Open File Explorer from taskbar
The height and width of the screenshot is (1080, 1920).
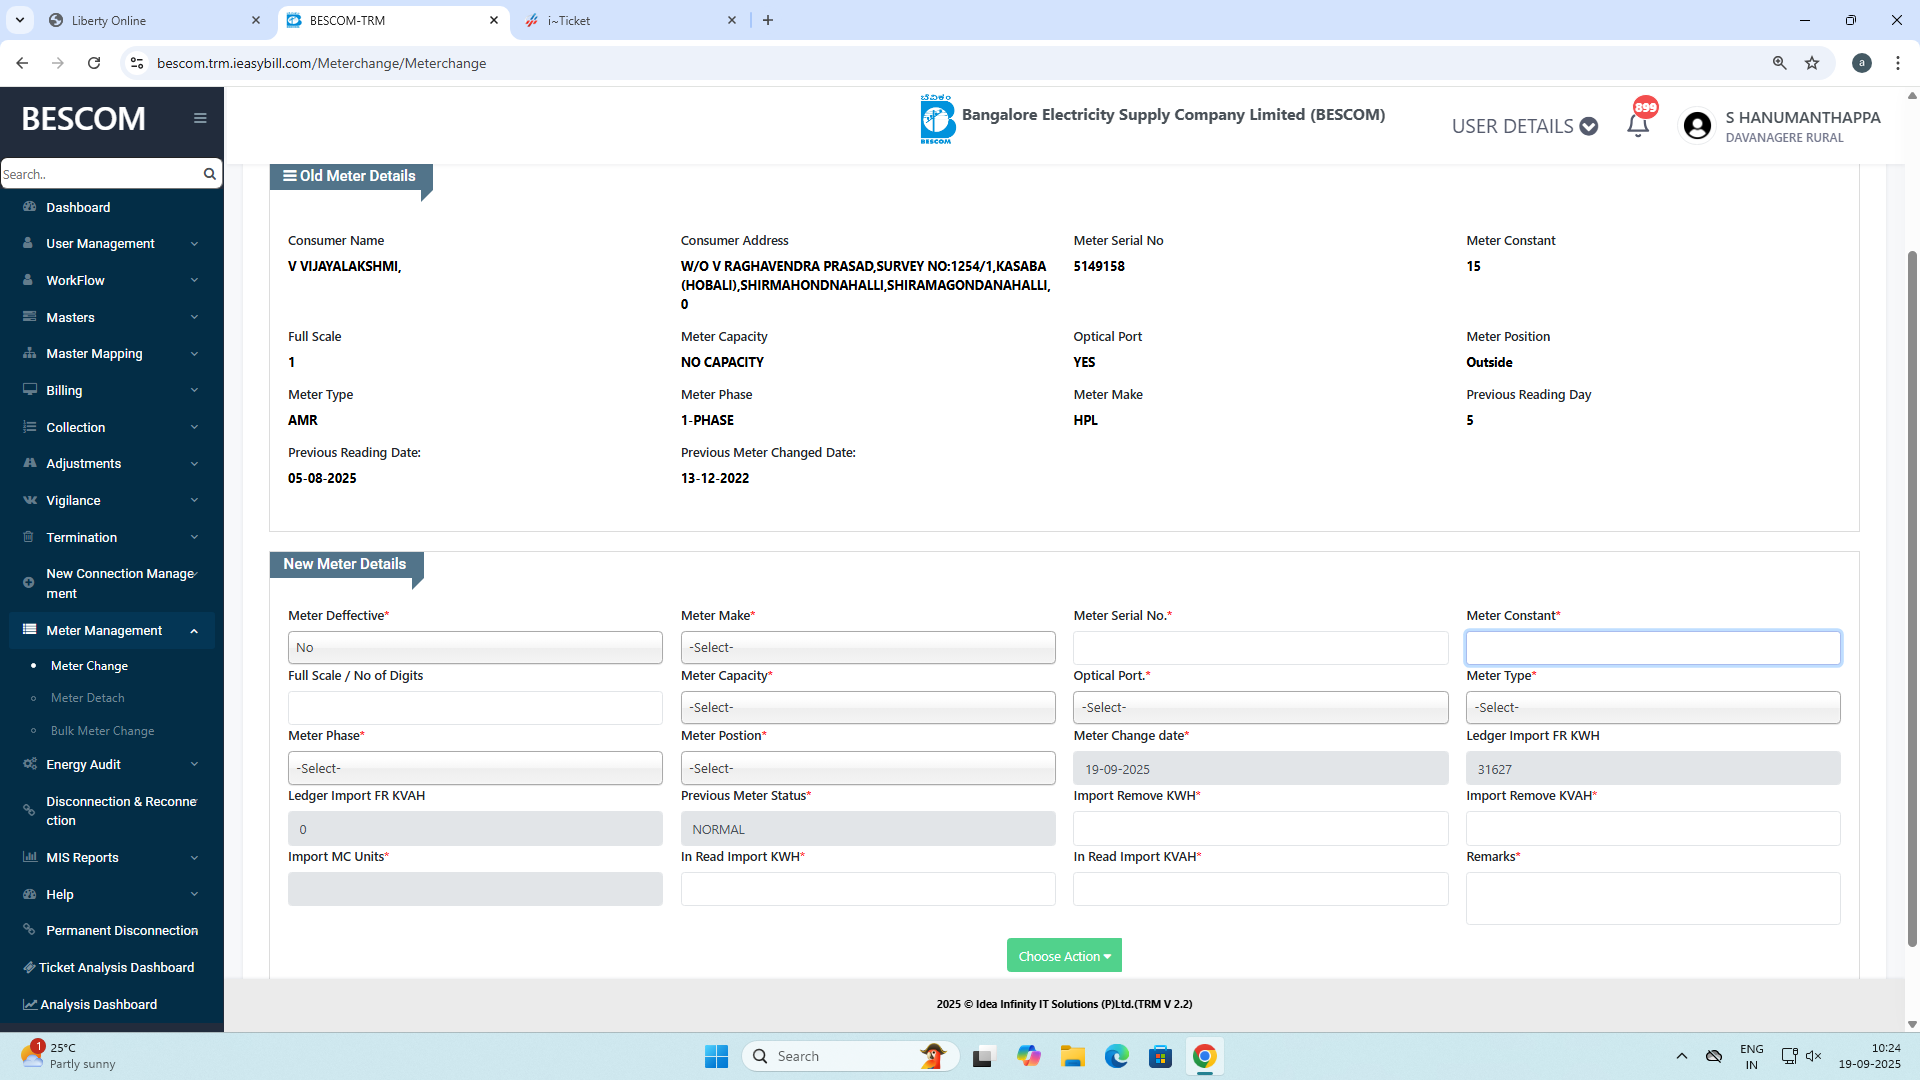point(1072,1056)
